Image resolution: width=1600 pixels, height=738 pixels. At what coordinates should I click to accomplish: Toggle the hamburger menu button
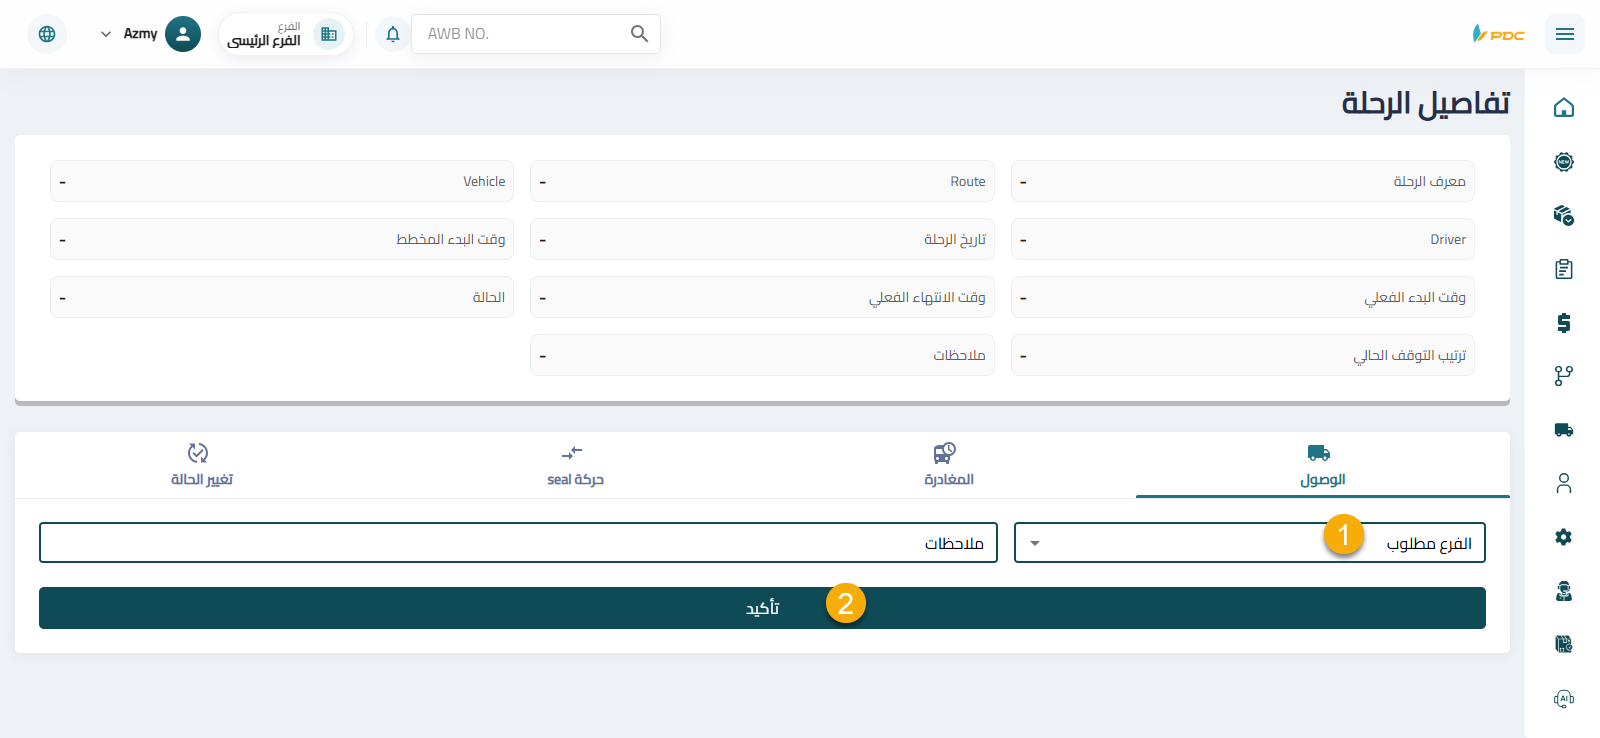1565,34
